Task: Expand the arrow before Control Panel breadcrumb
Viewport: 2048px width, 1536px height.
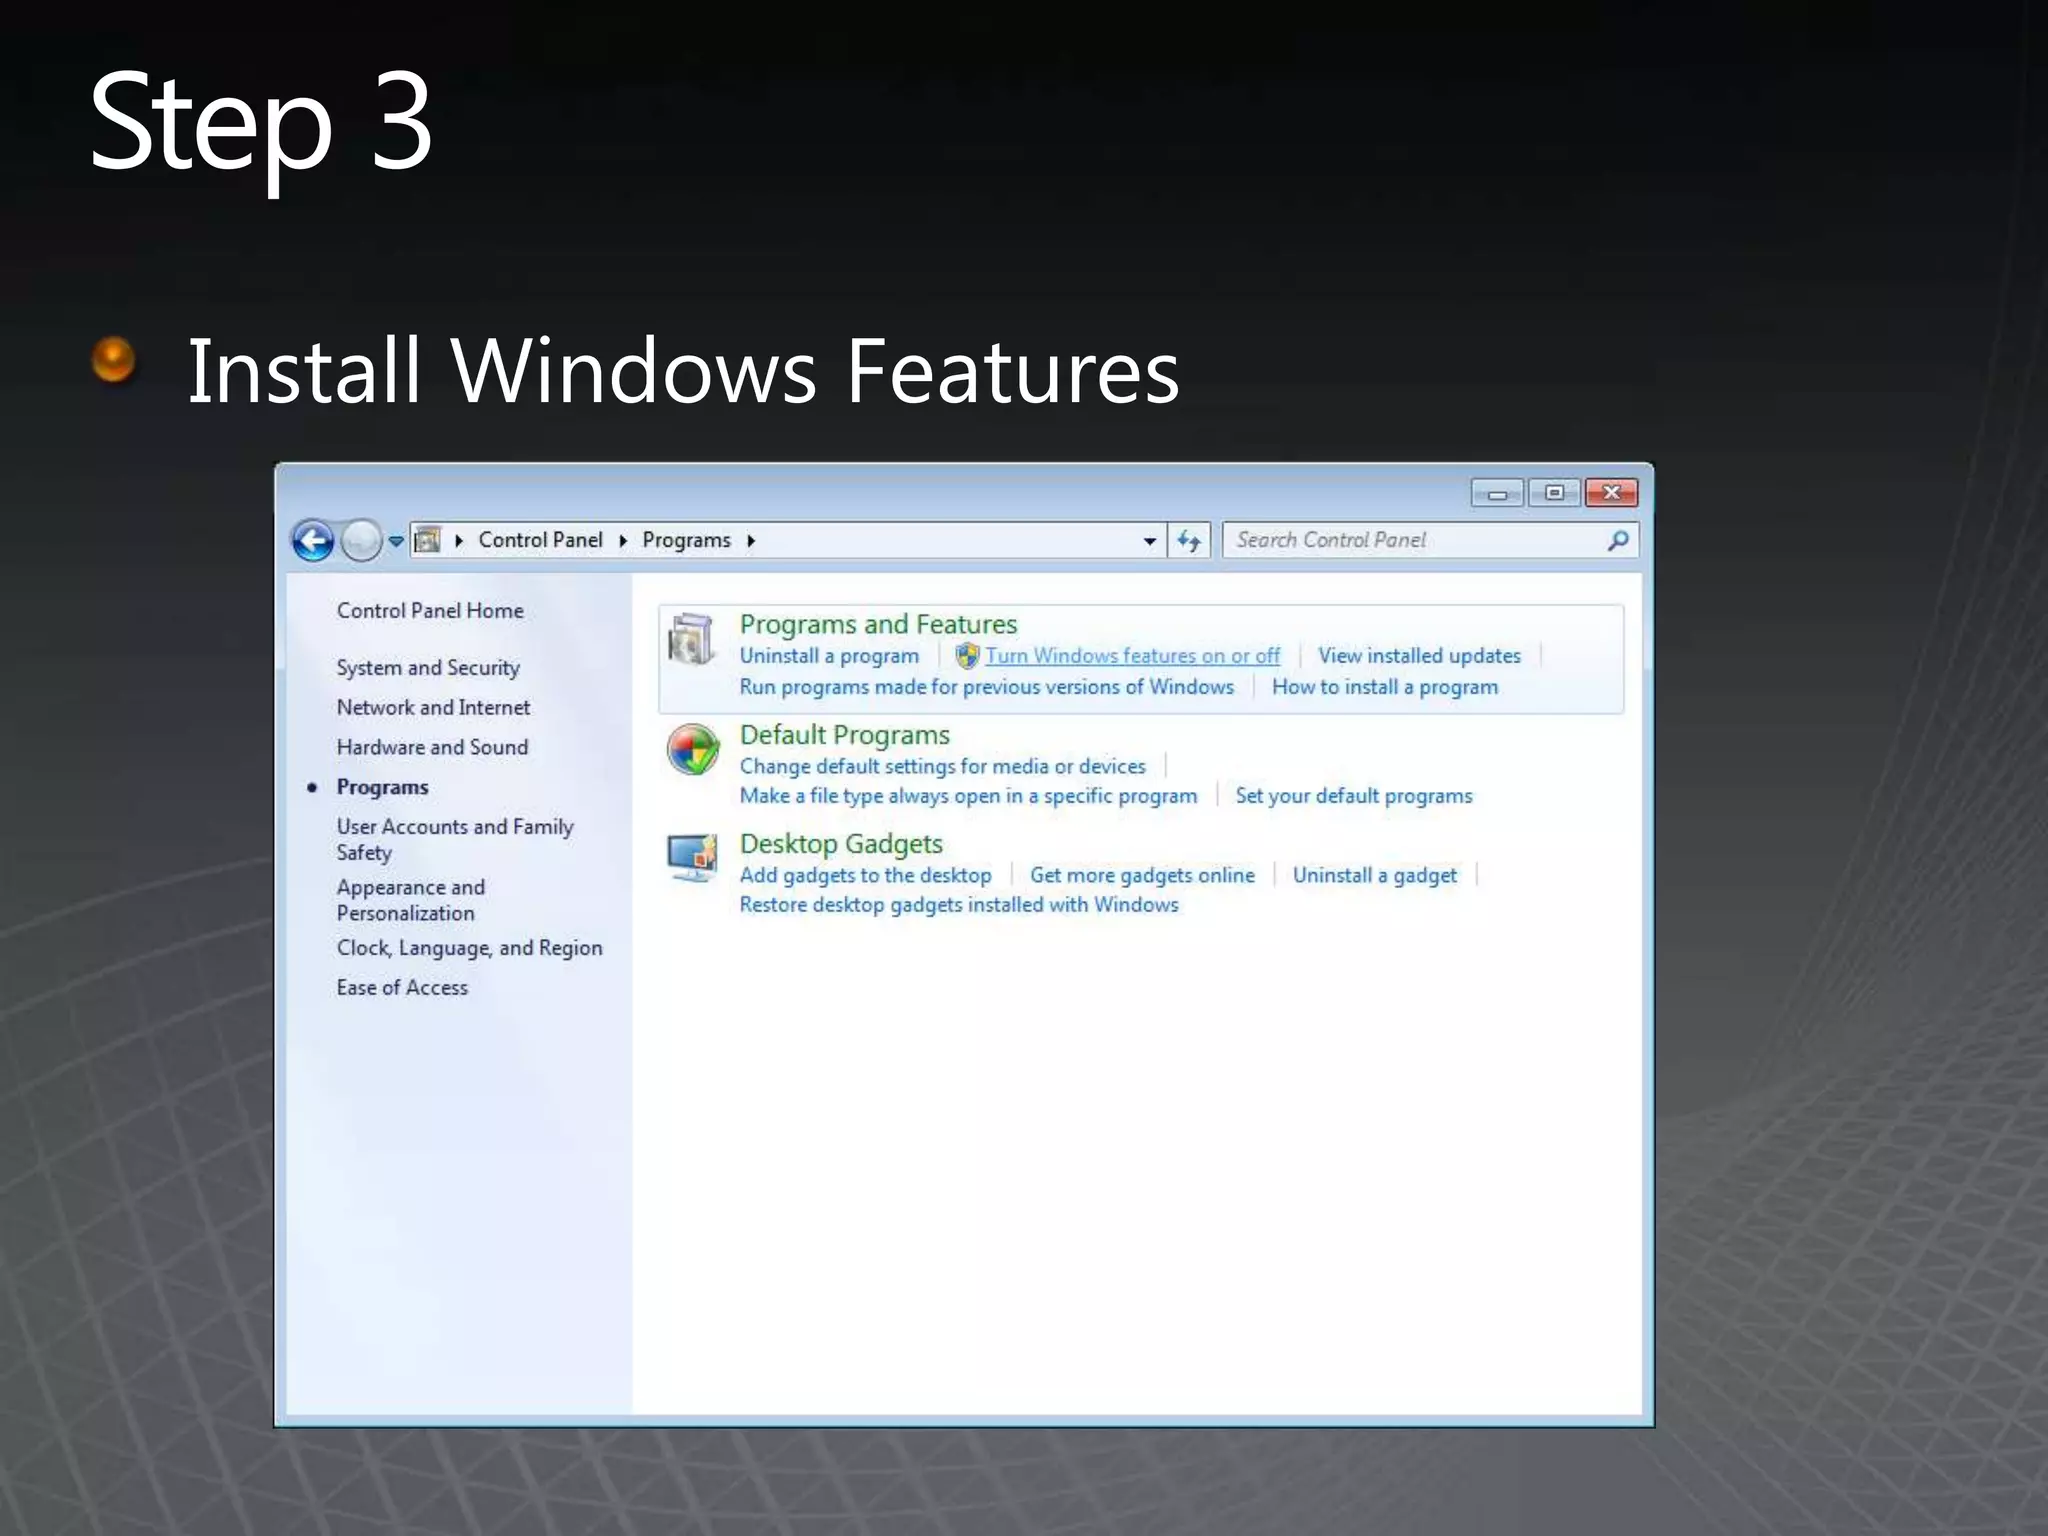Action: pyautogui.click(x=459, y=541)
